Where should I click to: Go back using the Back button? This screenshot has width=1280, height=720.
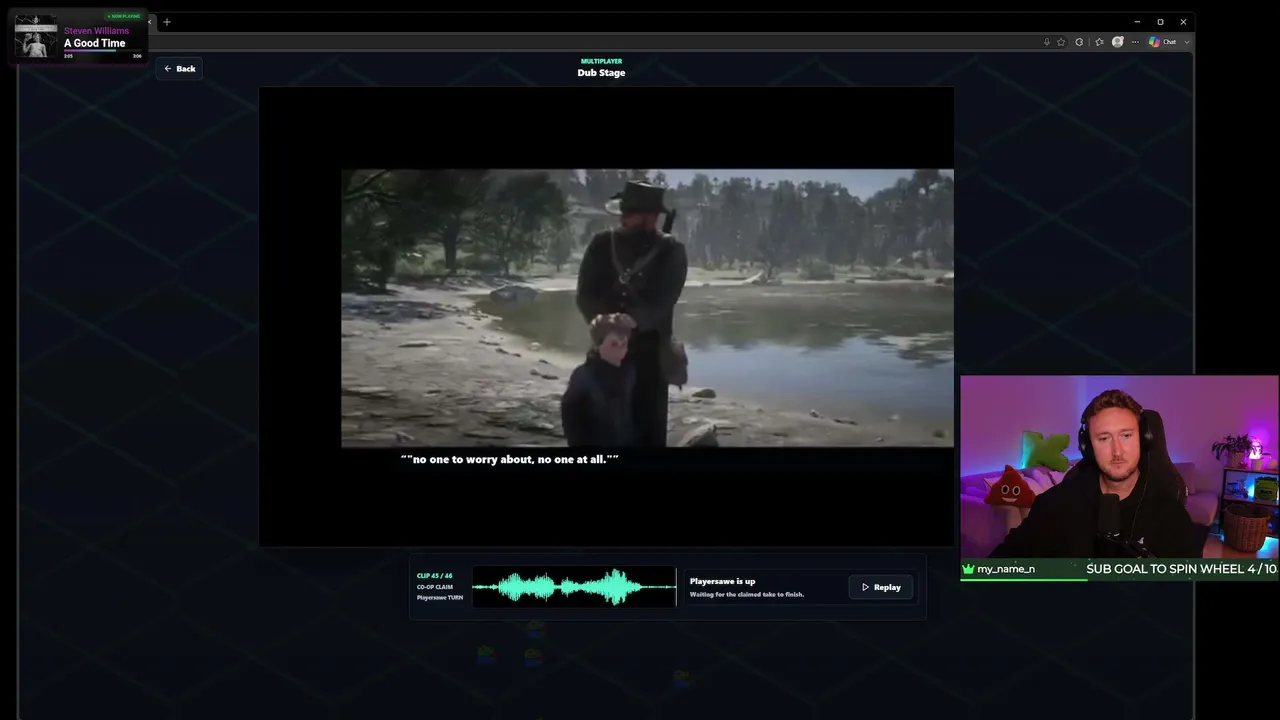tap(180, 69)
